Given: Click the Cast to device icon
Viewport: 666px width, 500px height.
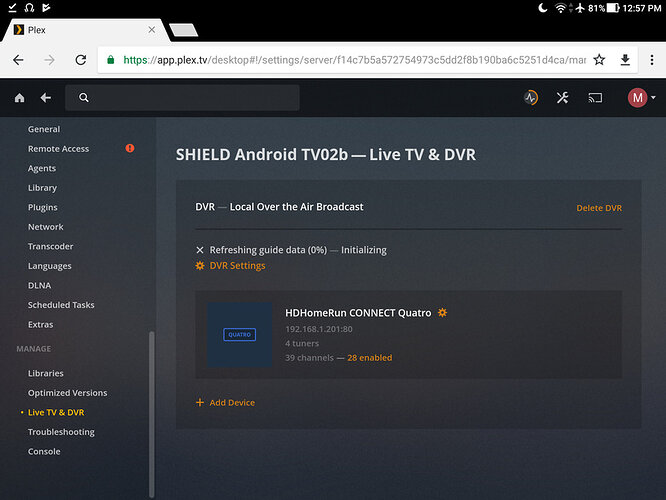Looking at the screenshot, I should point(595,98).
